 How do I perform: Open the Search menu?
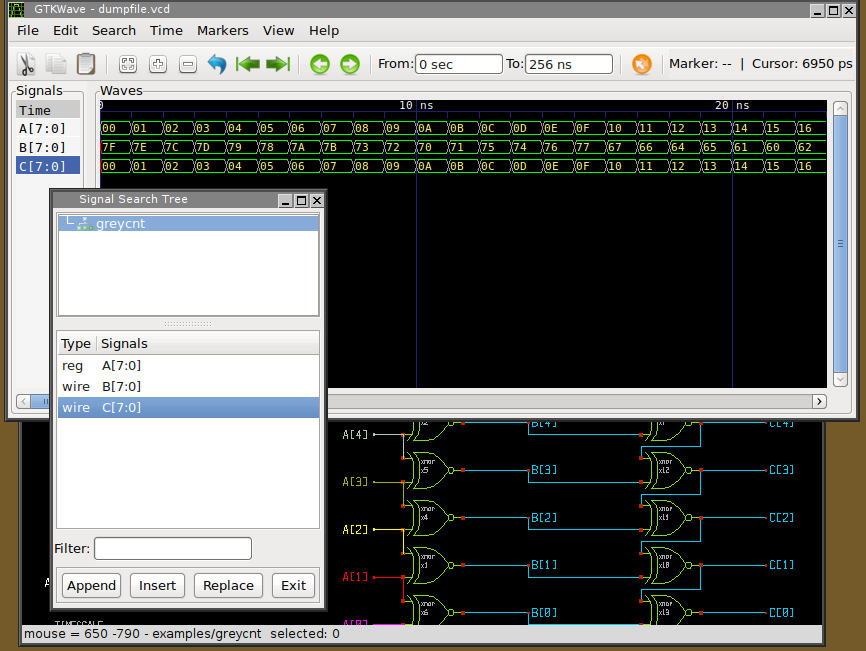point(114,31)
